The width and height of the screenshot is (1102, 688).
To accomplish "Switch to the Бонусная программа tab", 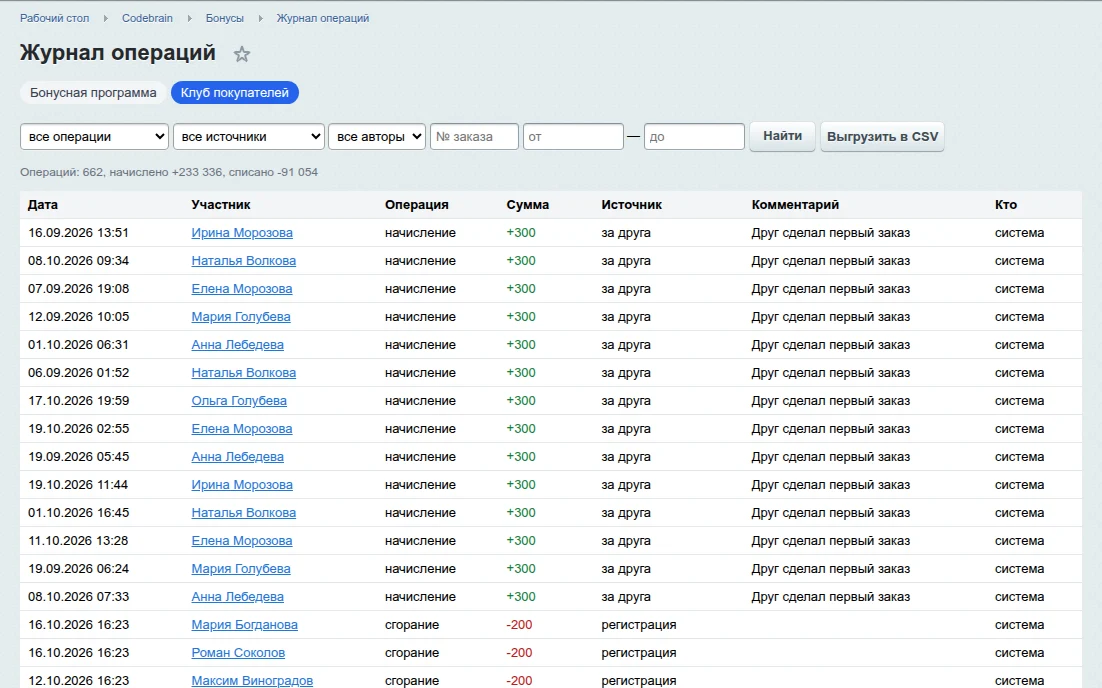I will point(93,93).
